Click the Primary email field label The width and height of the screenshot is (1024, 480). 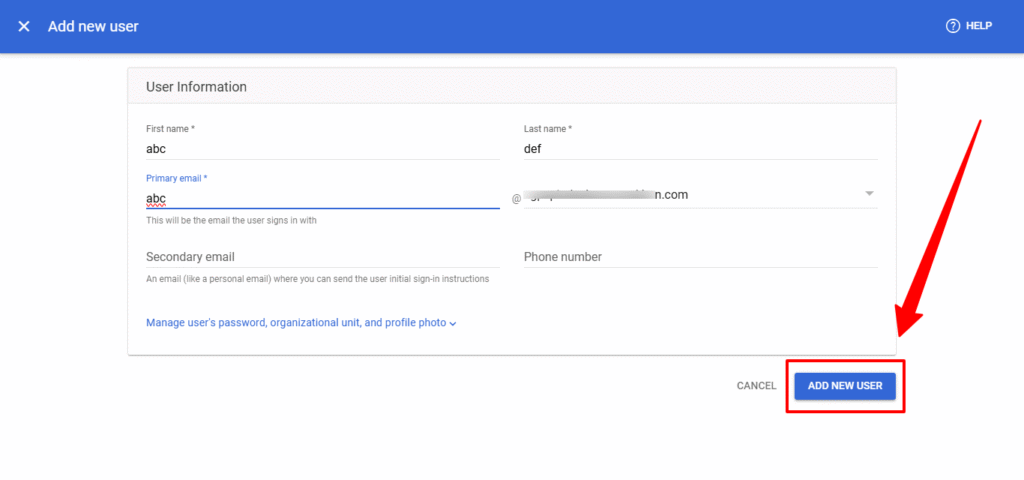click(x=177, y=178)
